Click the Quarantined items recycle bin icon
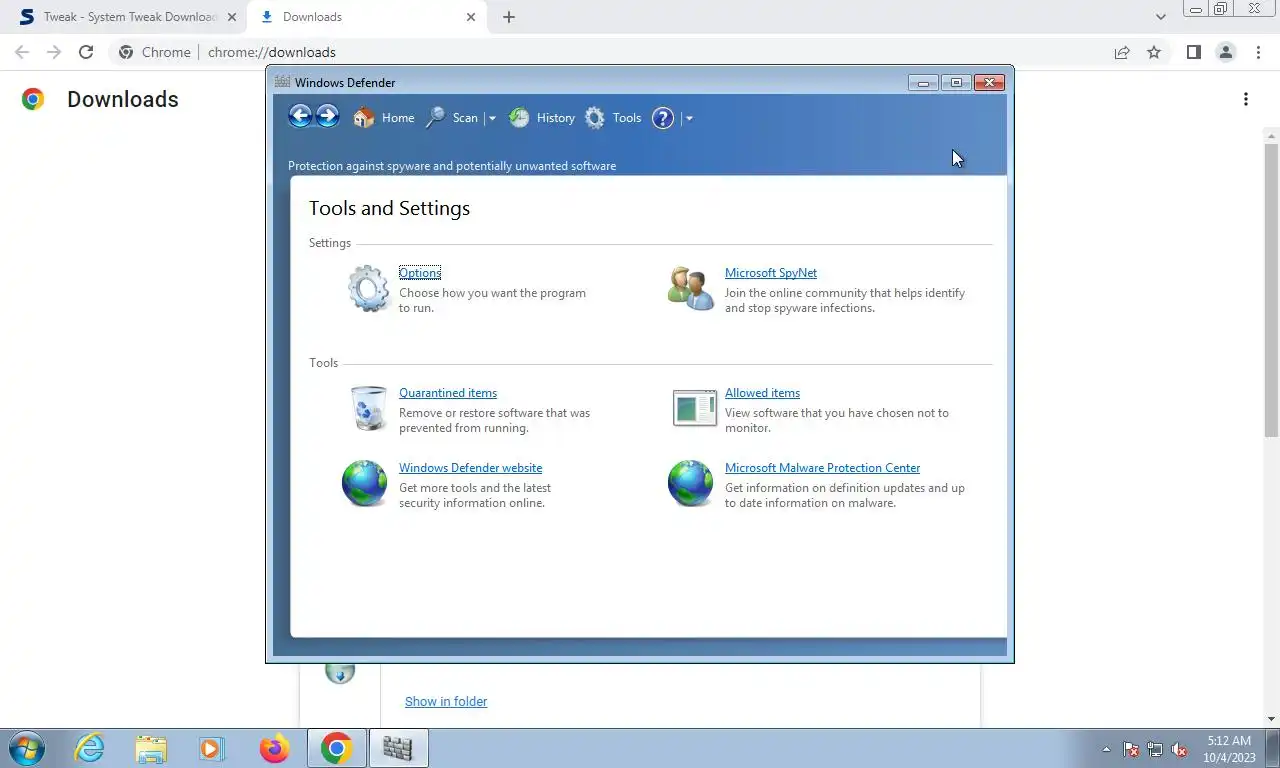Image resolution: width=1280 pixels, height=768 pixels. coord(368,408)
